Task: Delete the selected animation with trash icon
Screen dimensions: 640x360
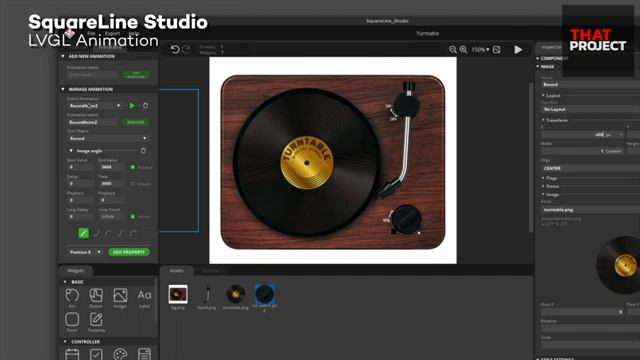Action: (x=145, y=106)
